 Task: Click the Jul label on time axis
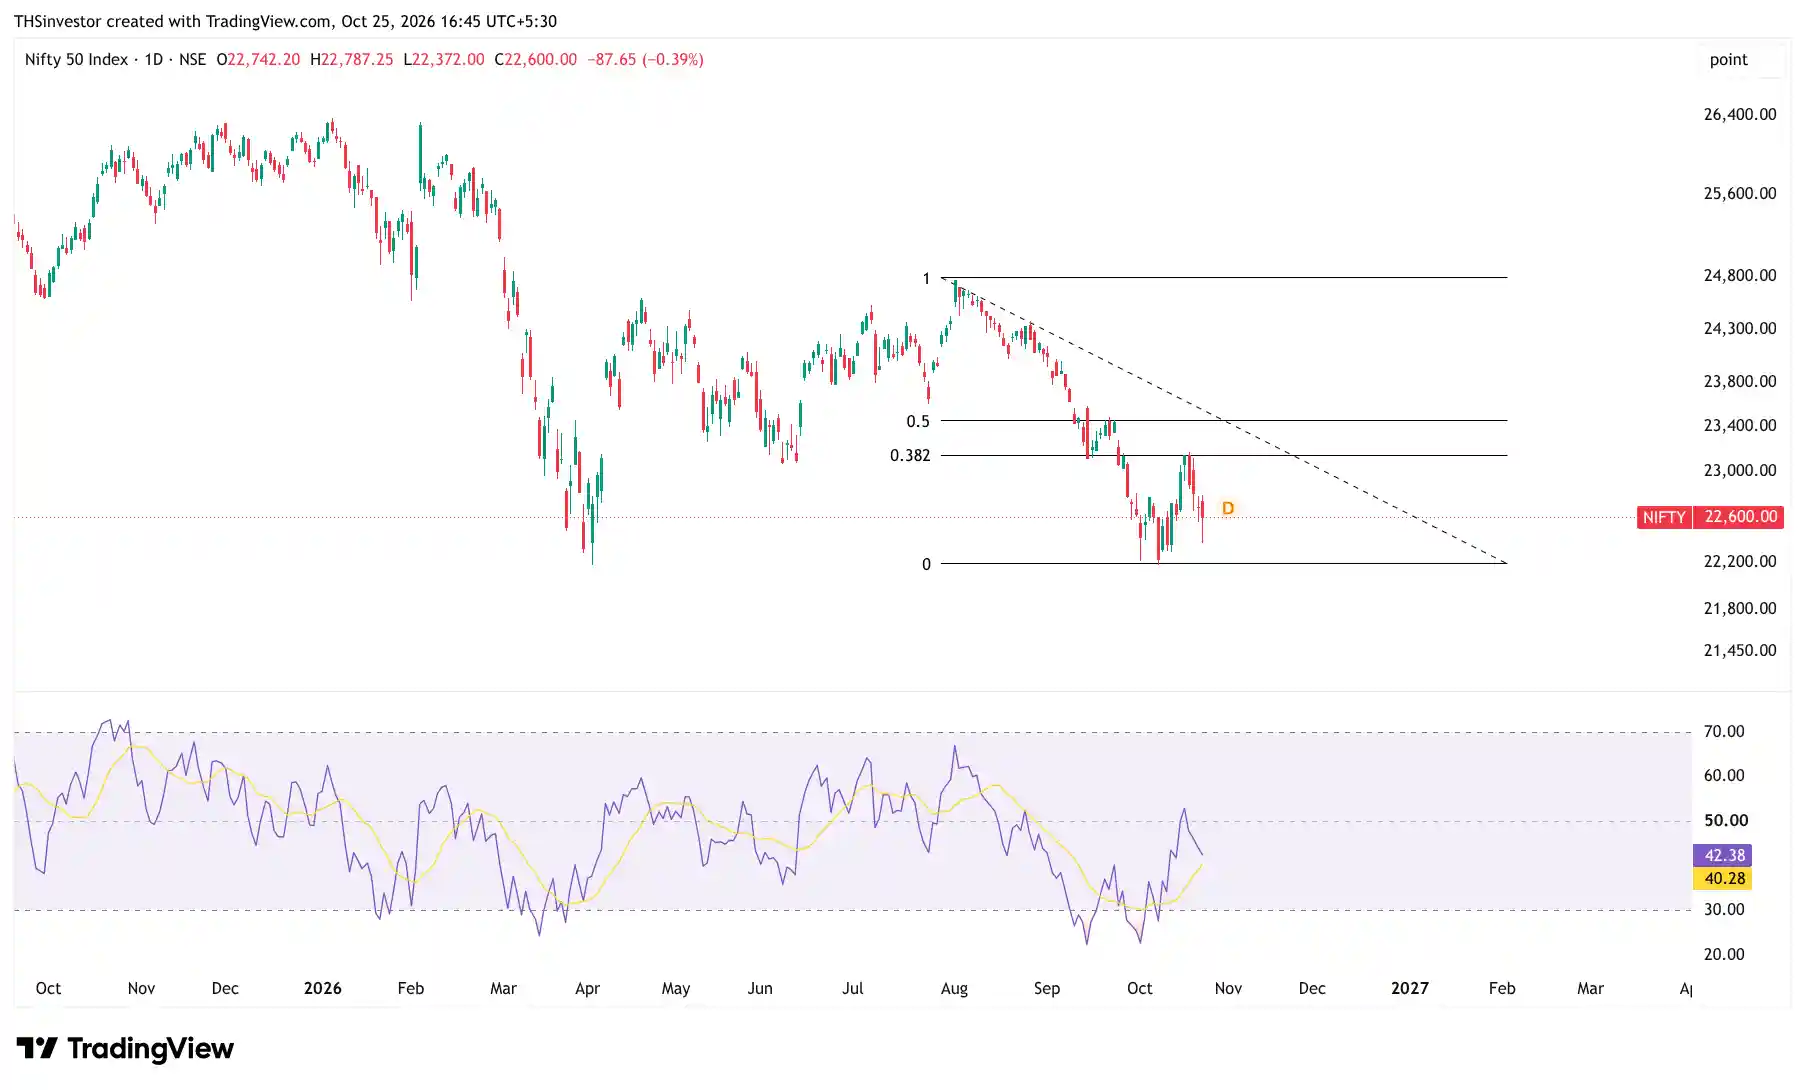(x=853, y=988)
